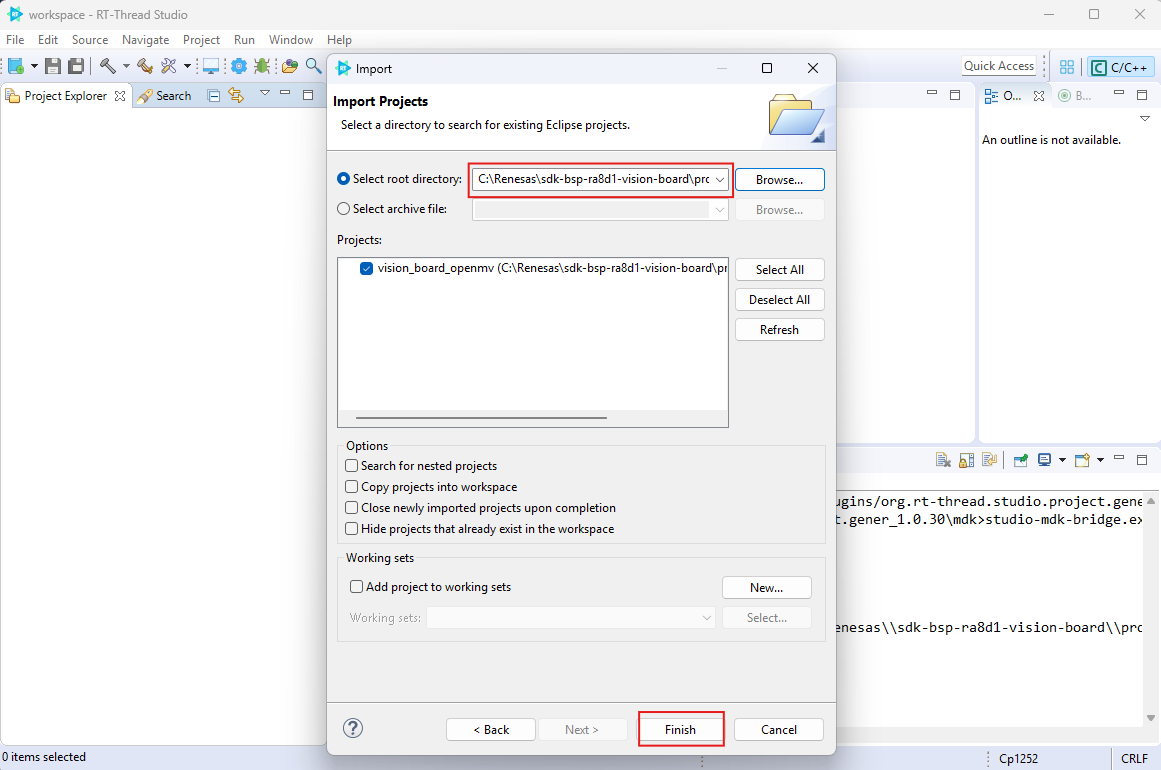This screenshot has height=770, width=1161.
Task: Choose the Select archive file radio button
Action: click(x=344, y=209)
